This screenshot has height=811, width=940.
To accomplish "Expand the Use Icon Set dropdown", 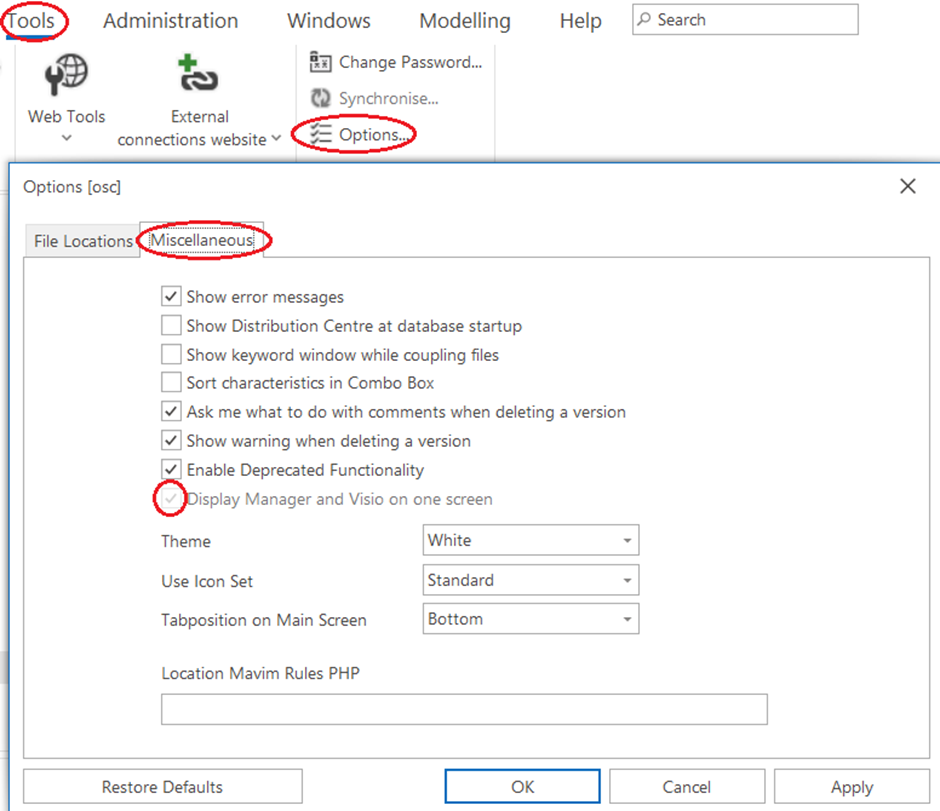I will 627,581.
